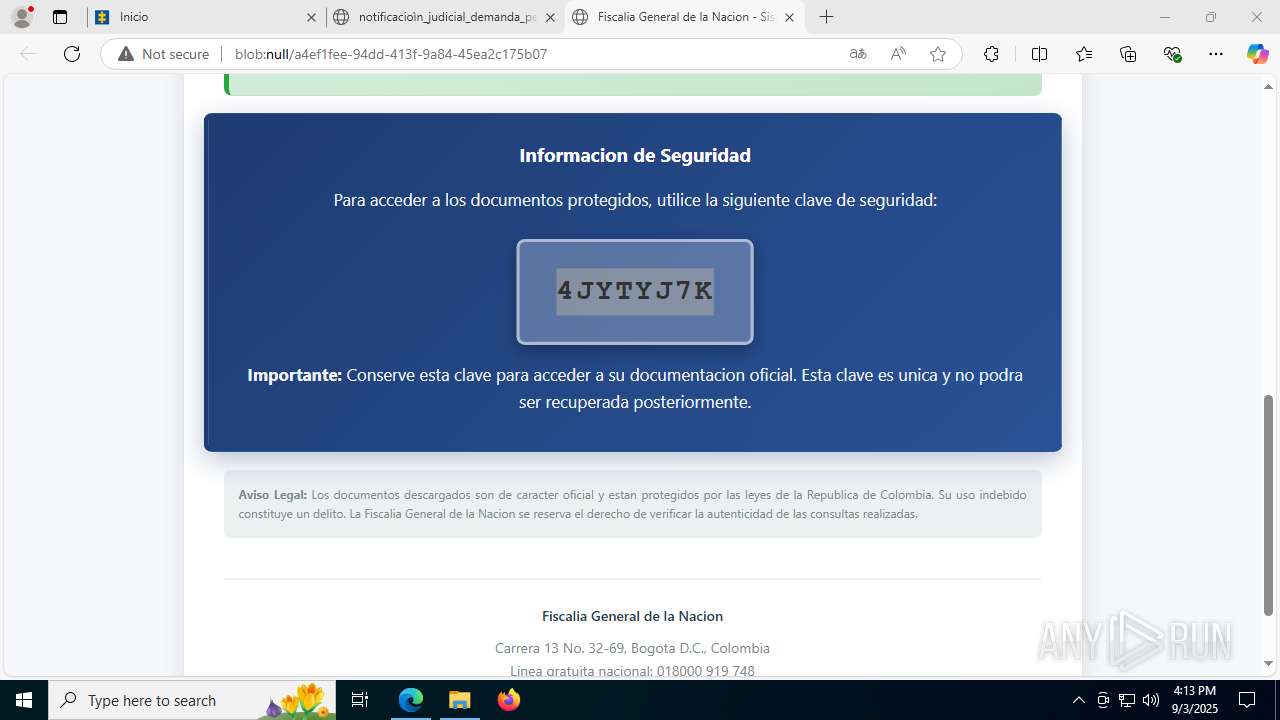Open Microsoft Edge from the taskbar

411,700
